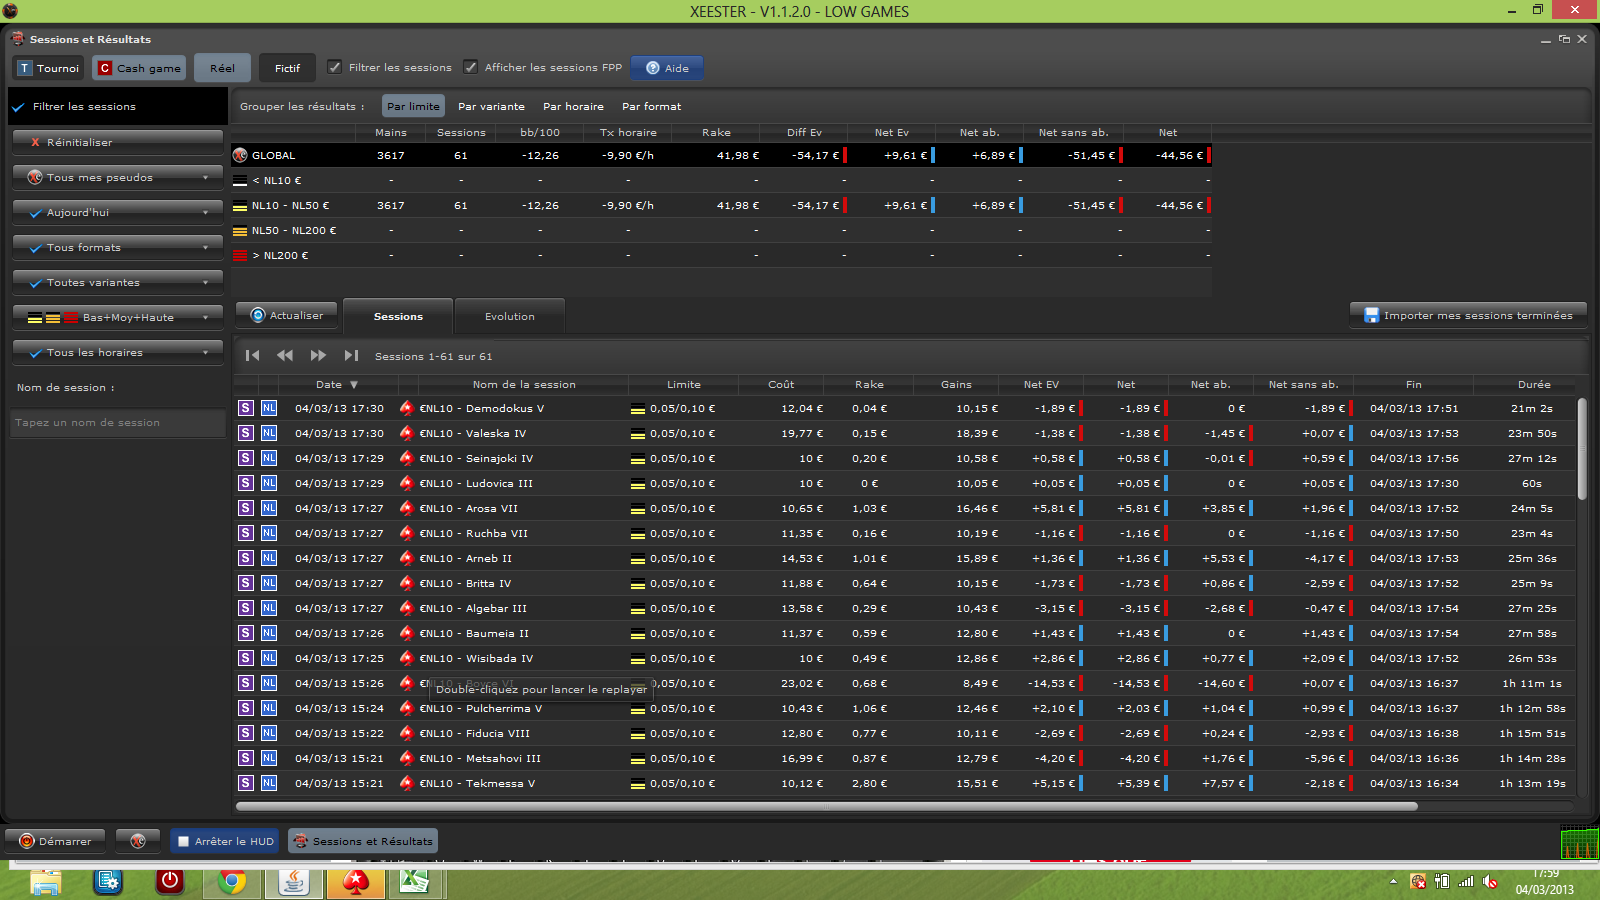Screen dimensions: 1600x900
Task: Click the red X icon on Réinitialiser
Action: coord(35,142)
